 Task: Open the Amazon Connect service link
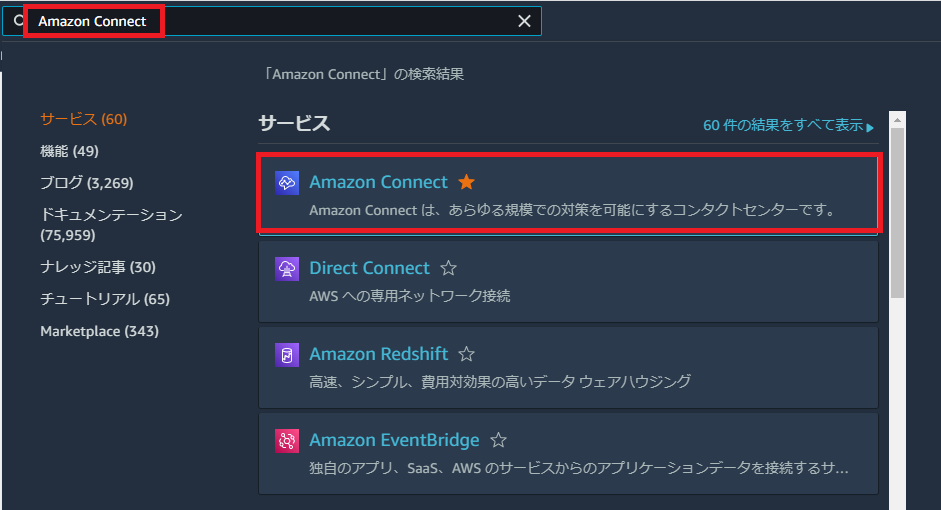(x=378, y=182)
